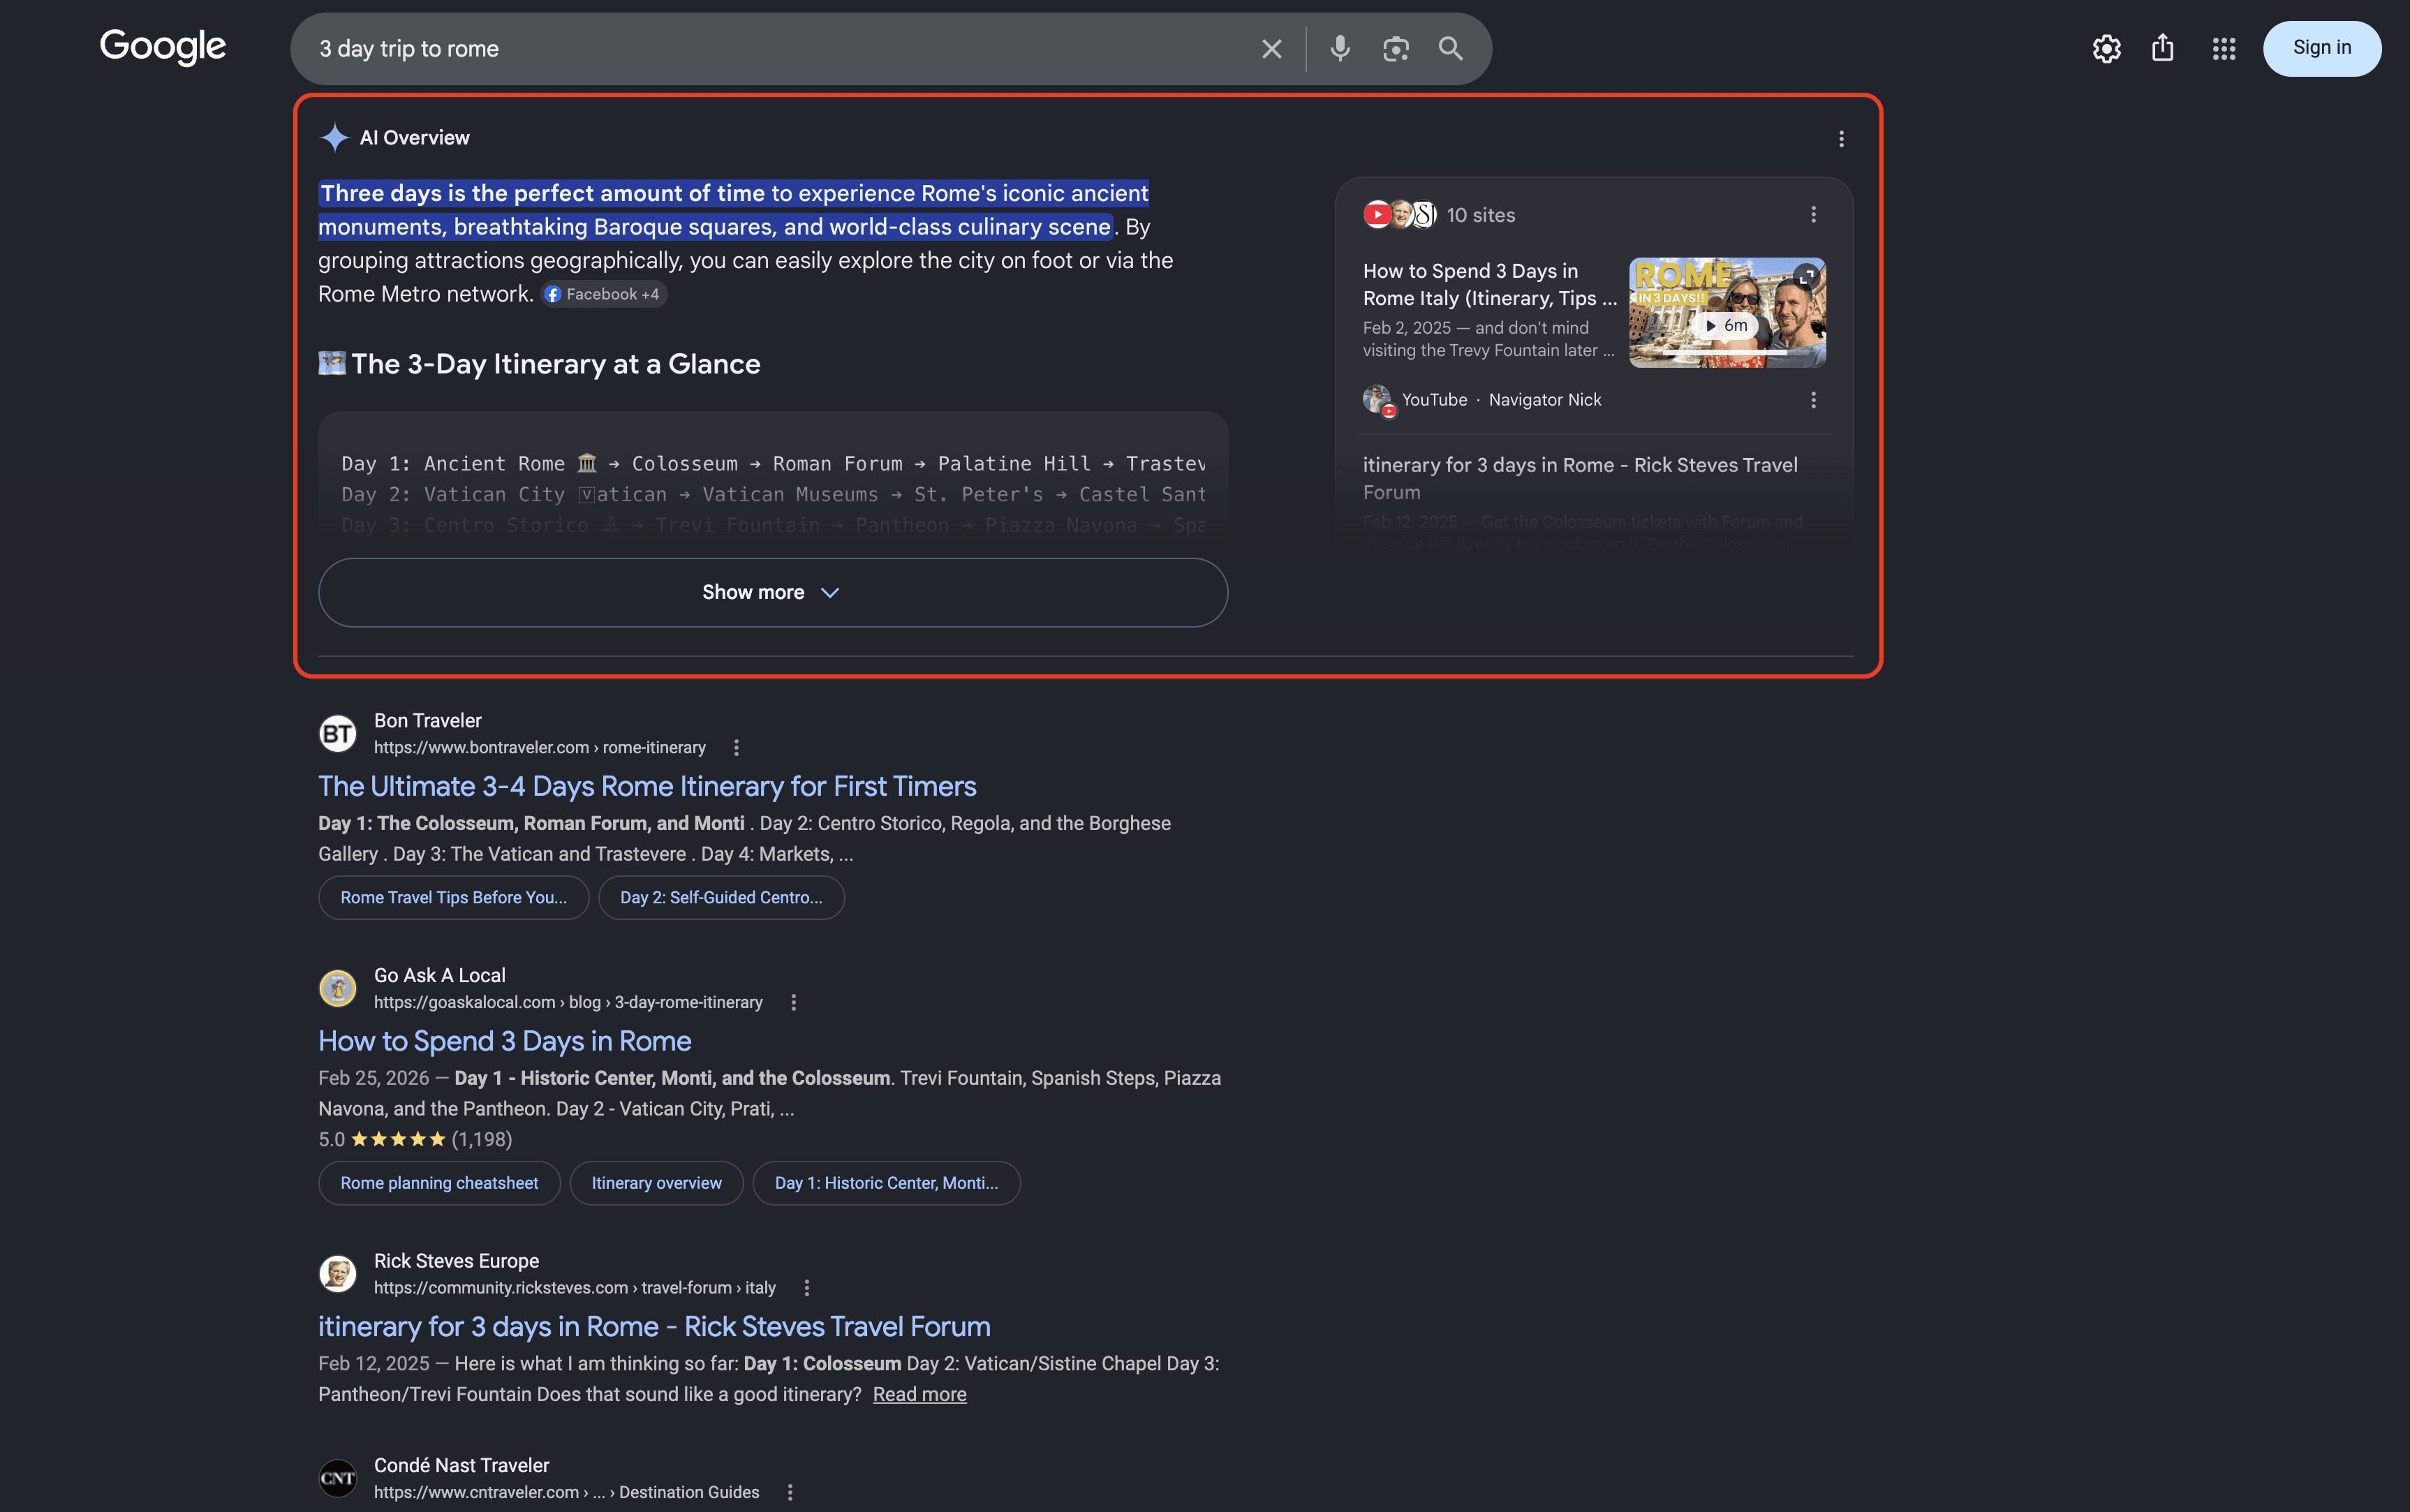2410x1512 pixels.
Task: Click the highlighted Three days is the perfect amount sentence
Action: coord(733,210)
